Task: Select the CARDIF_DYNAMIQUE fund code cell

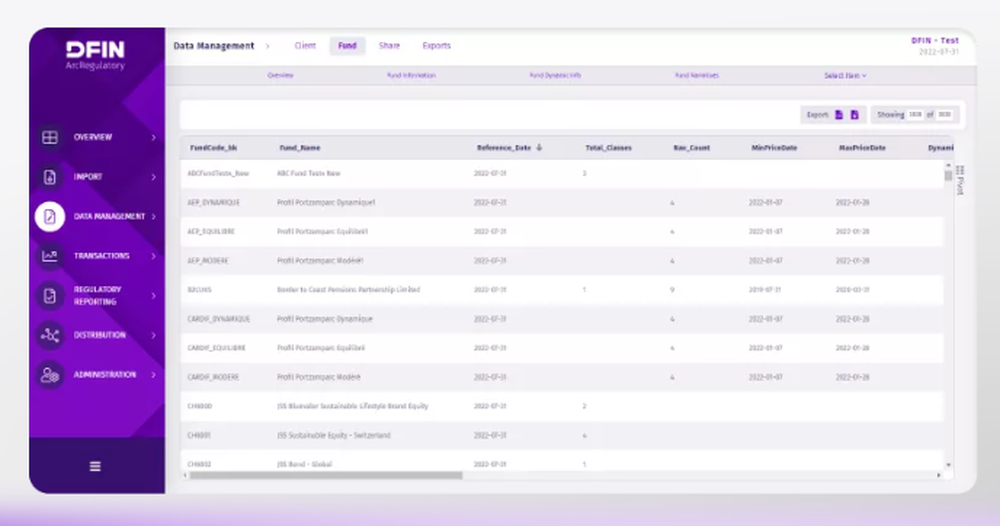Action: [x=219, y=319]
